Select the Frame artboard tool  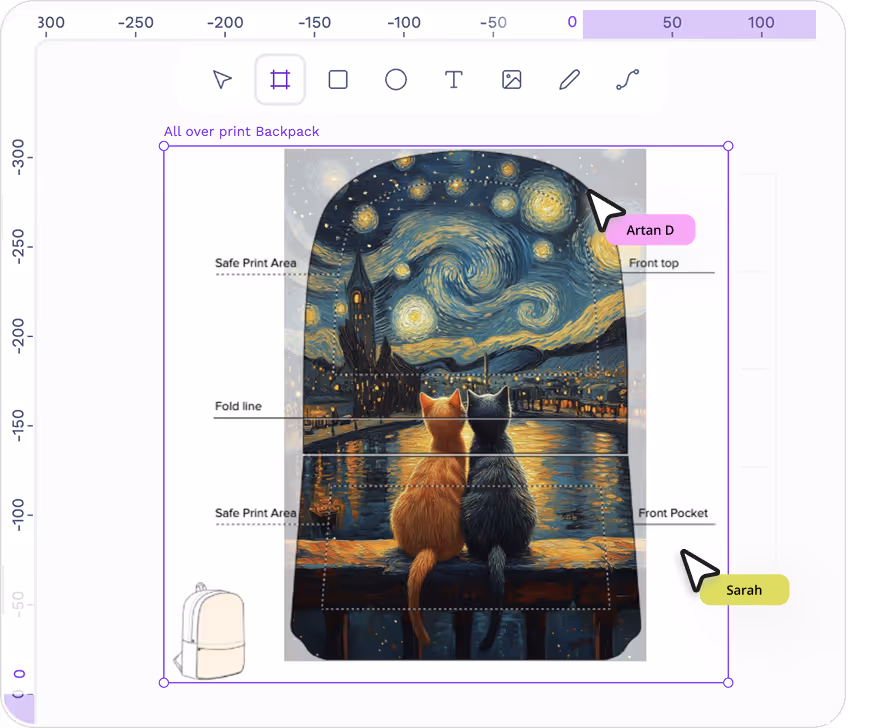(x=280, y=80)
